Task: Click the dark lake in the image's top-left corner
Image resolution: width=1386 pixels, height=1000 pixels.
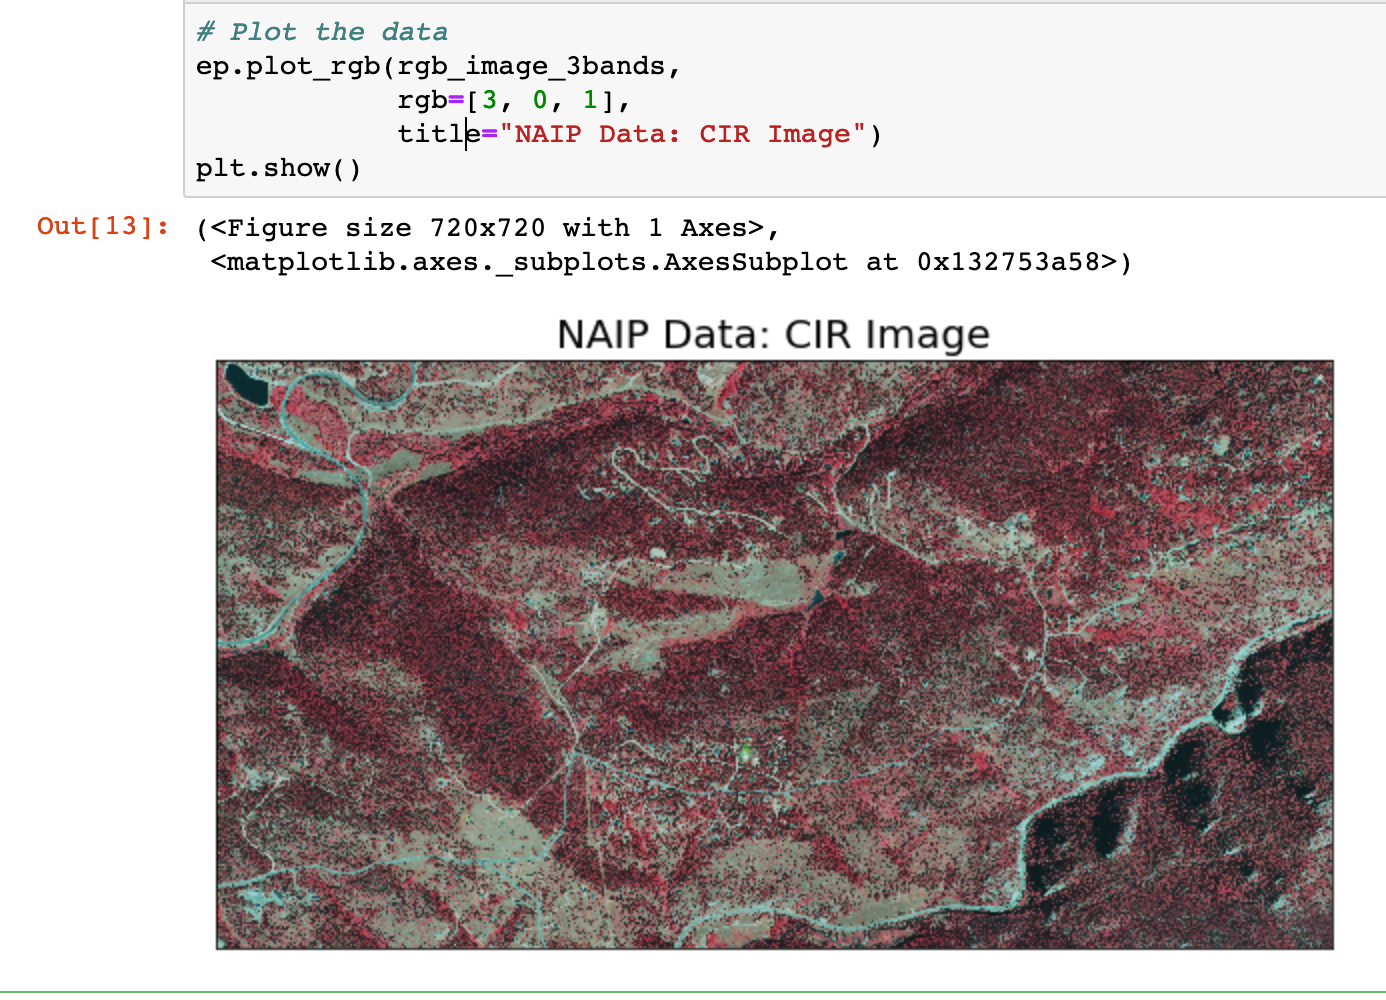Action: tap(243, 383)
